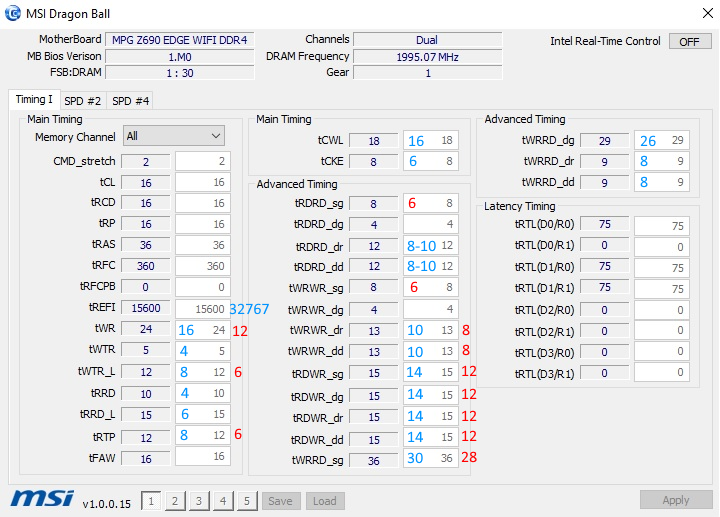The height and width of the screenshot is (517, 720).
Task: Click the DRAM Frequency value '1995.07 MHz'
Action: (x=428, y=57)
